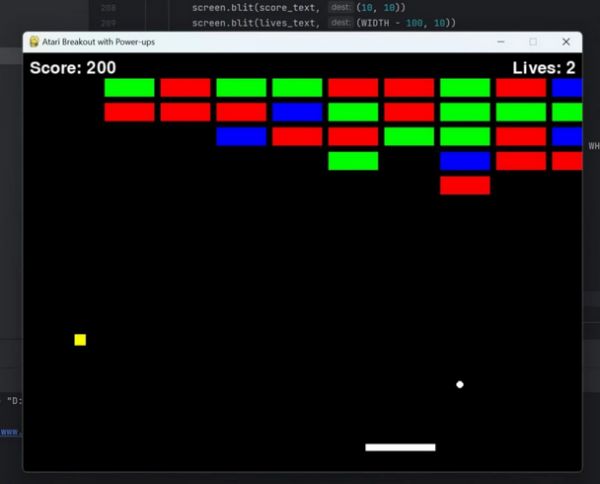Click the only blue brick in the second row
600x484 pixels.
[297, 112]
